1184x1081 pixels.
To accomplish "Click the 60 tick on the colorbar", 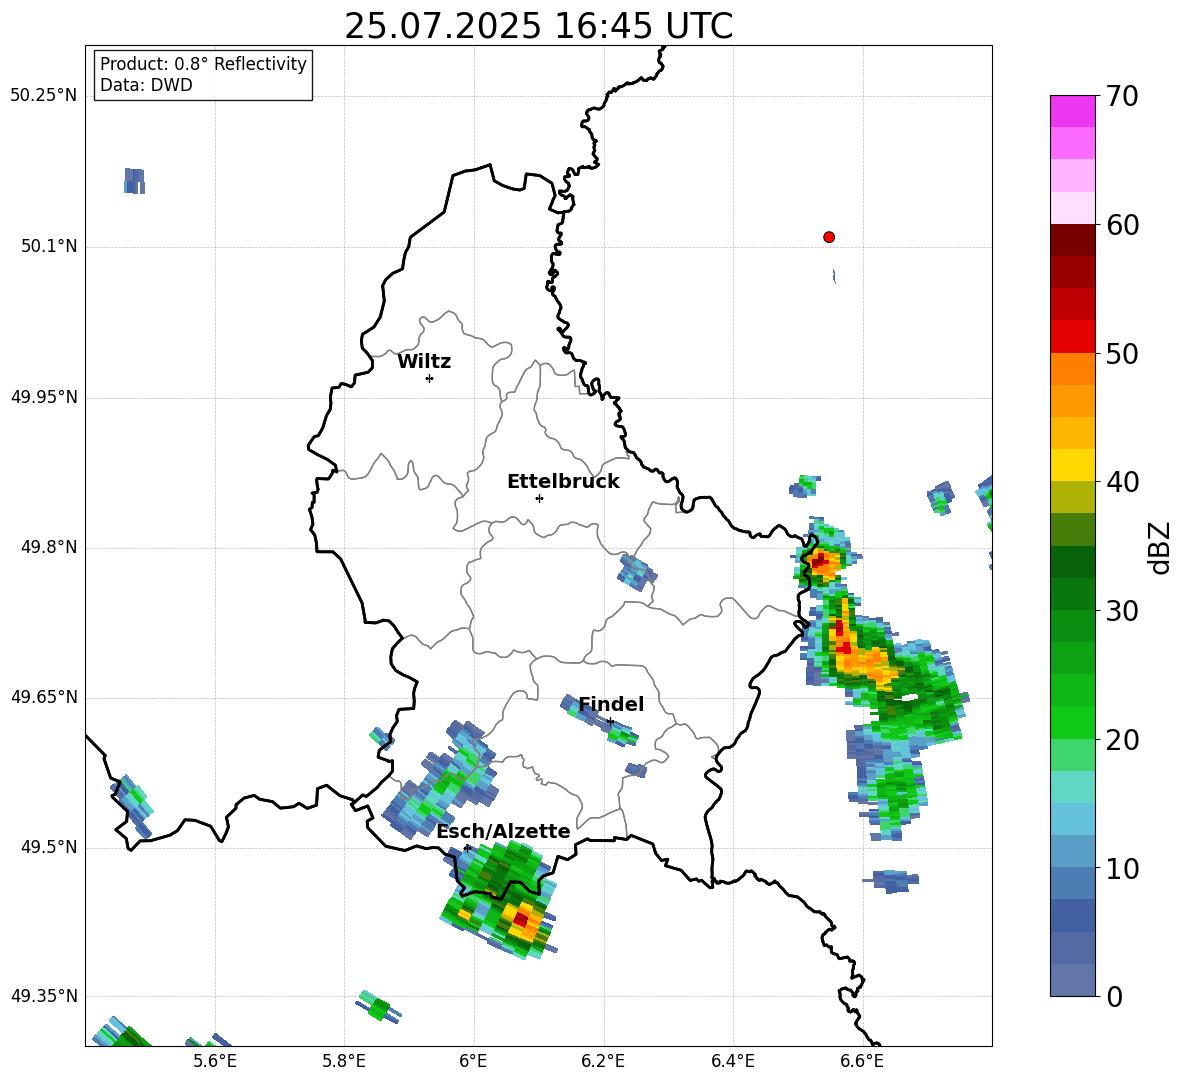I will coord(1122,225).
